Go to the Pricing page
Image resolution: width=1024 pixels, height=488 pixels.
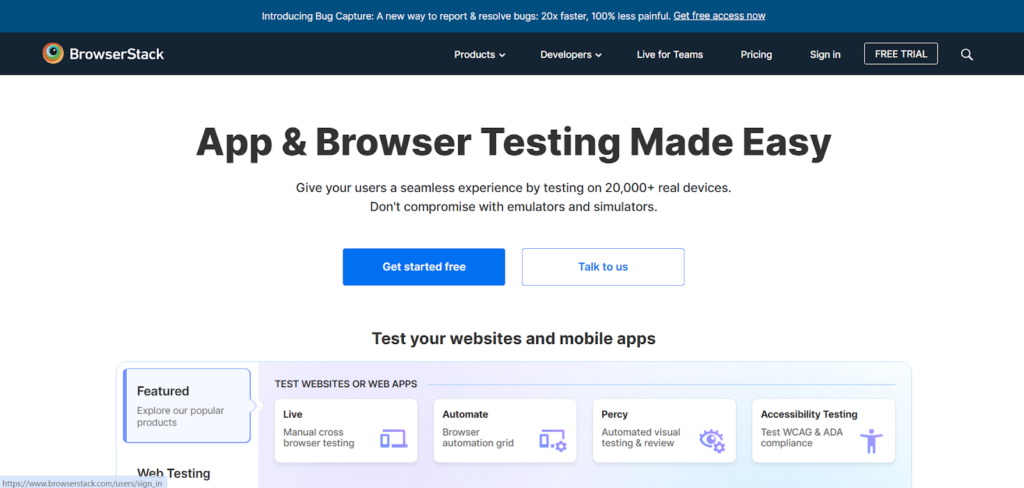click(x=756, y=55)
